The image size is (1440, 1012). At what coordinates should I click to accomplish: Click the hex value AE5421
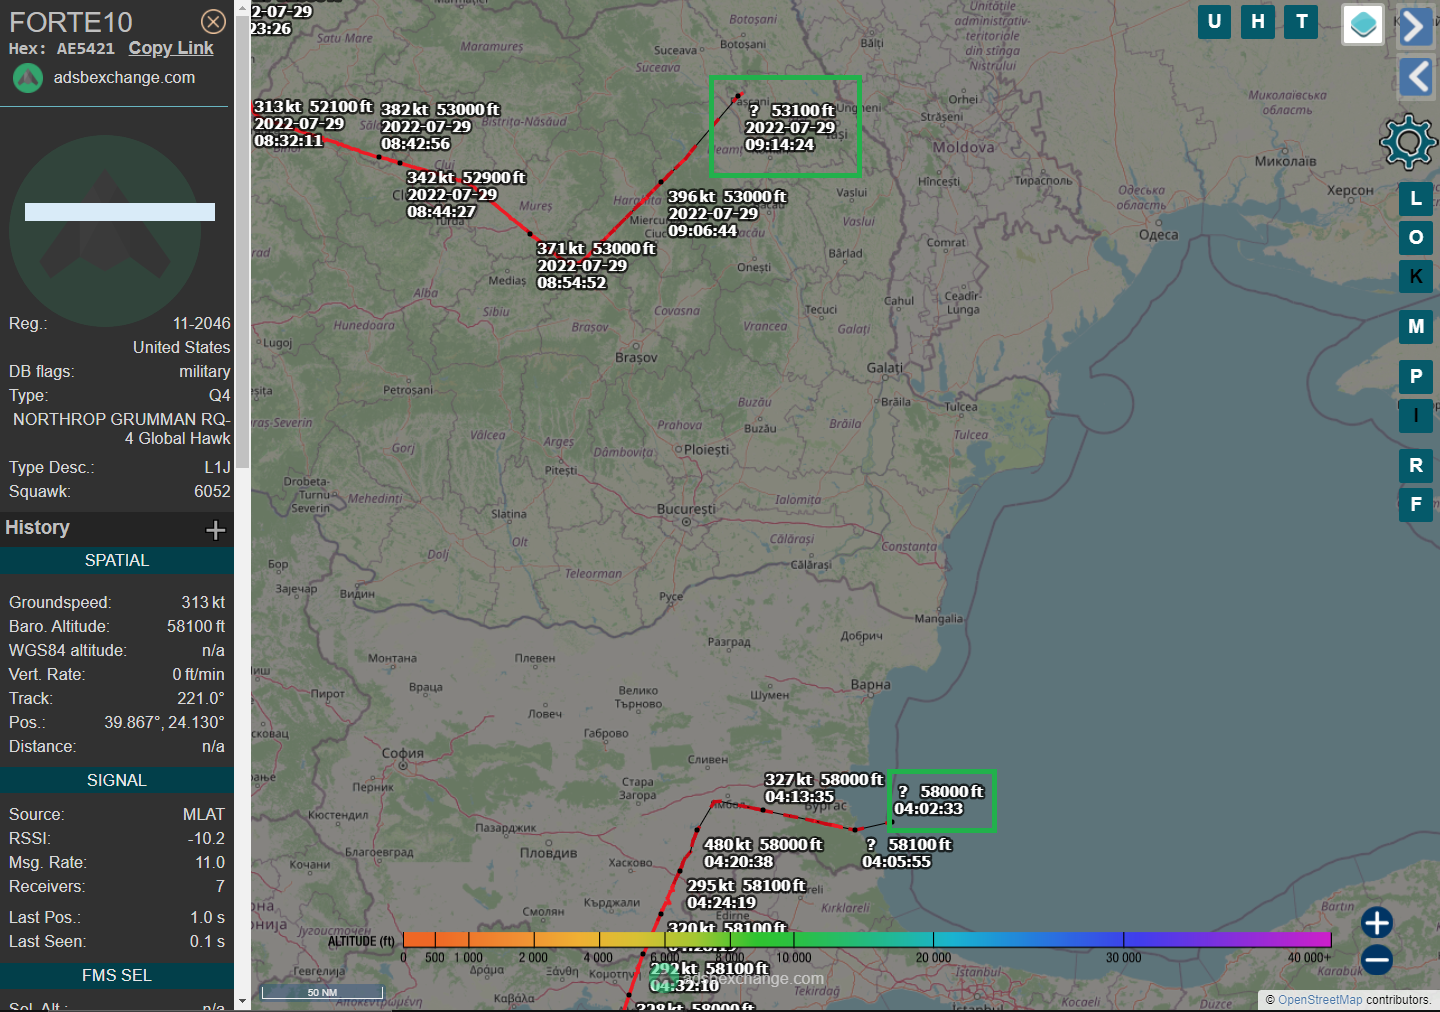86,48
